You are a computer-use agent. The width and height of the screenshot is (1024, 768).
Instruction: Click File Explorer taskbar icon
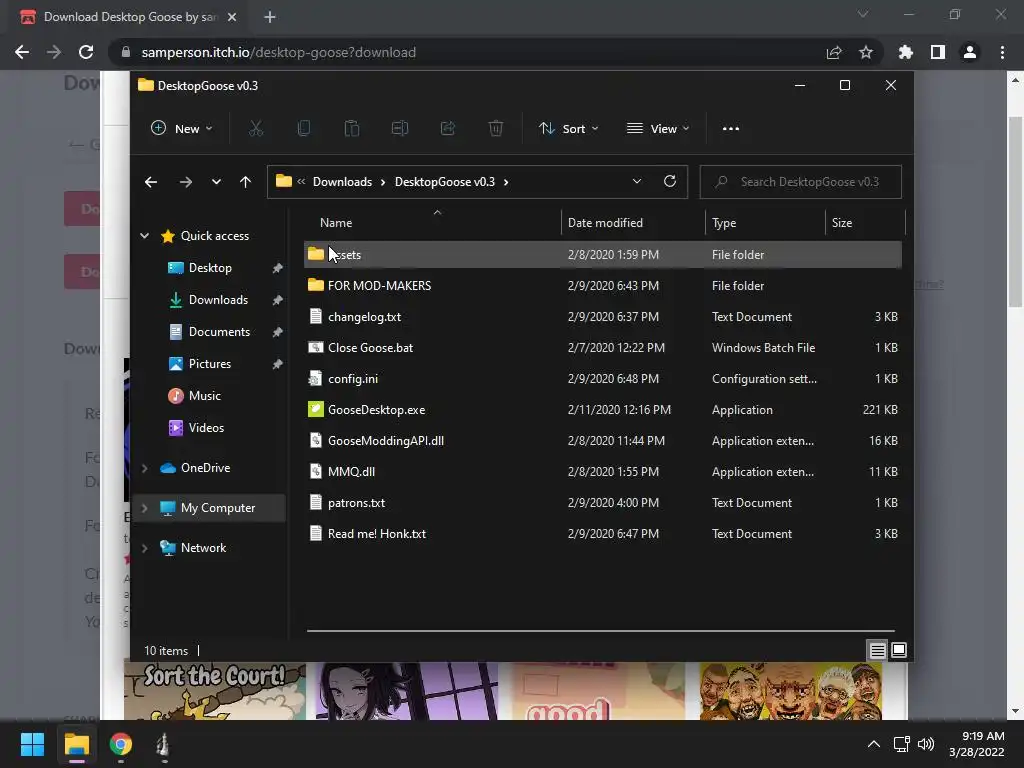coord(76,744)
